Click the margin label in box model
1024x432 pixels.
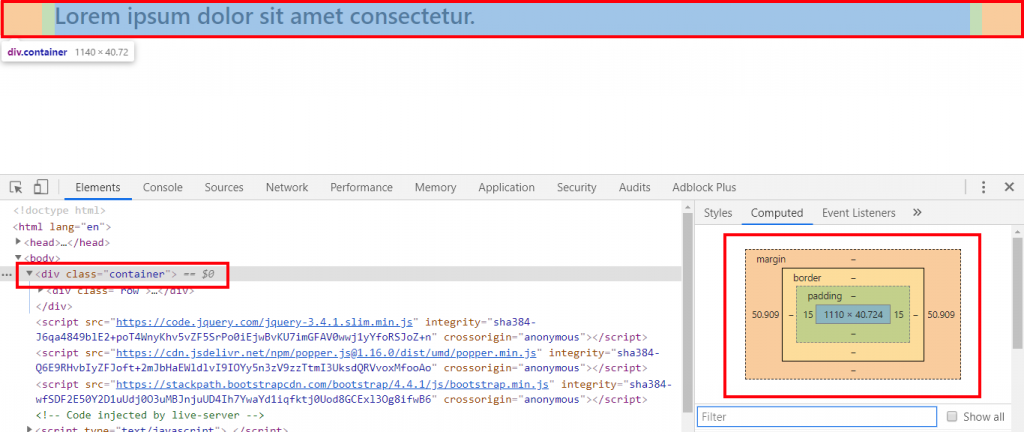[x=770, y=260]
